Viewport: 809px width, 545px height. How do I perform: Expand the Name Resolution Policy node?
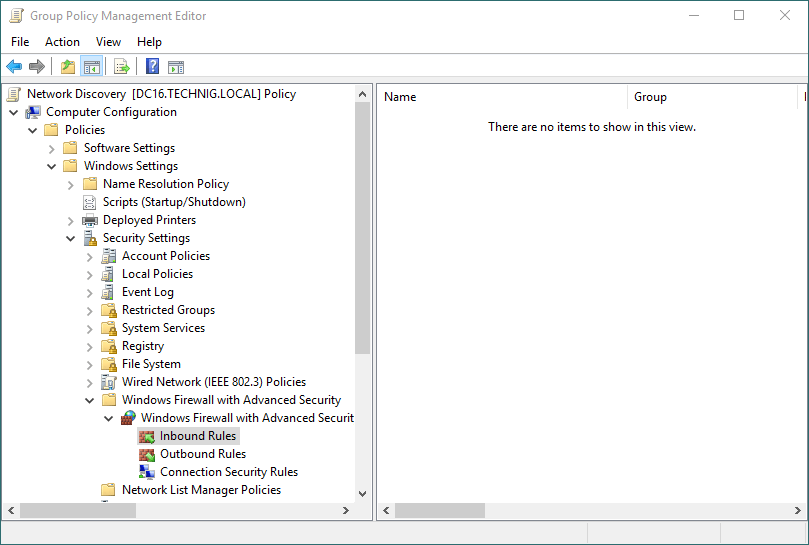[71, 185]
